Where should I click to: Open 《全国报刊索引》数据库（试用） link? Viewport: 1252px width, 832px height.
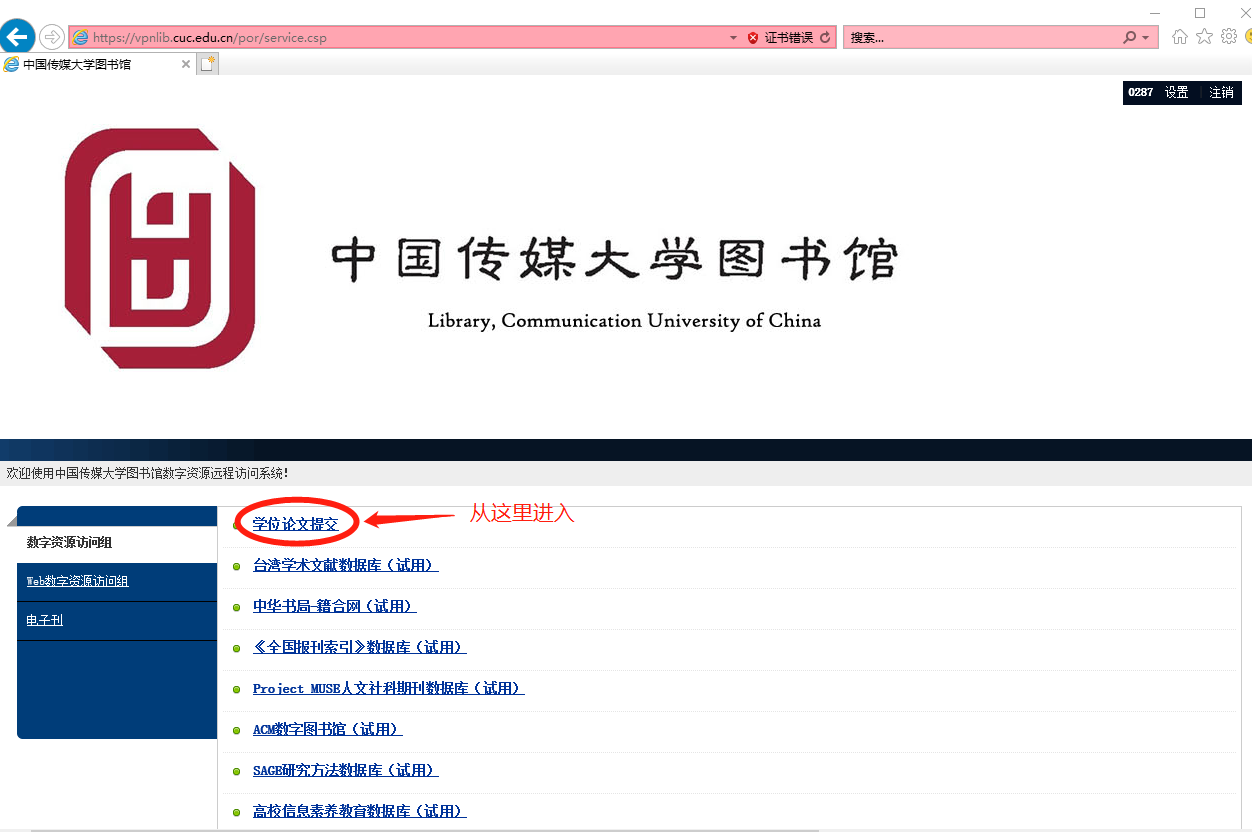(359, 647)
